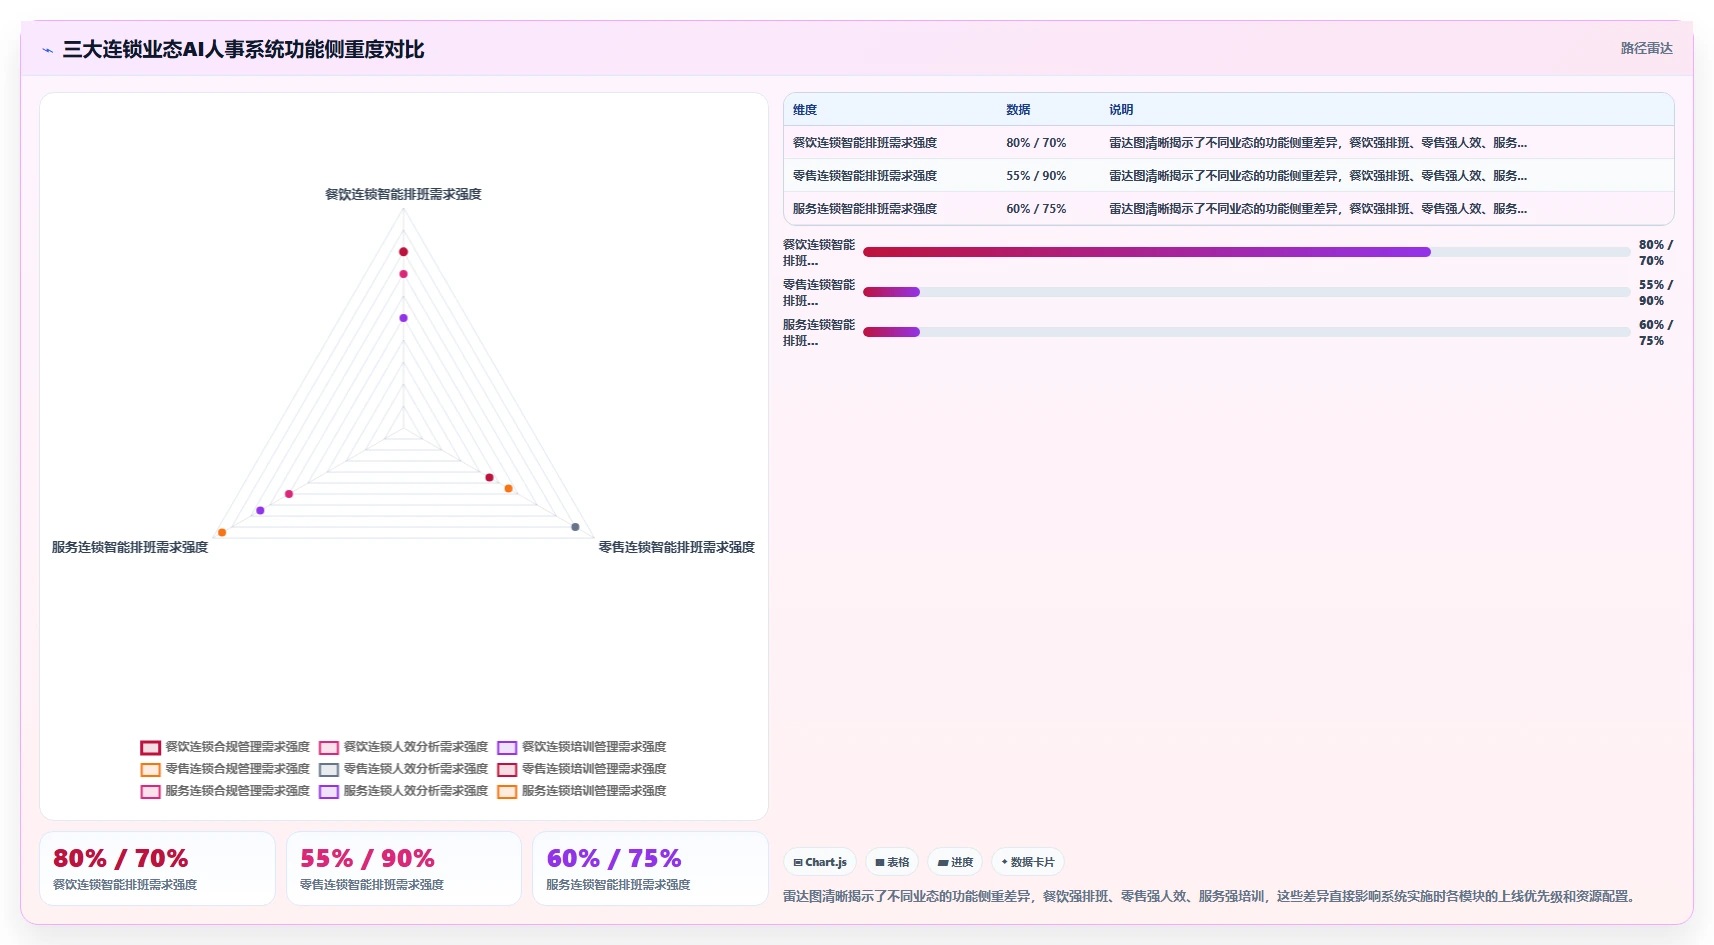Click the 餐饮连锁智能排班 progress bar

click(1246, 252)
